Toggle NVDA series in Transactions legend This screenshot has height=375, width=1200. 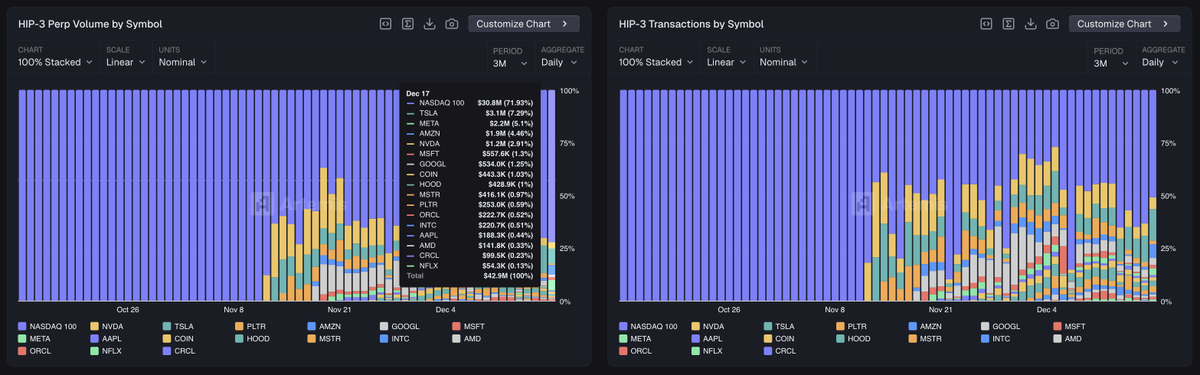tap(707, 326)
